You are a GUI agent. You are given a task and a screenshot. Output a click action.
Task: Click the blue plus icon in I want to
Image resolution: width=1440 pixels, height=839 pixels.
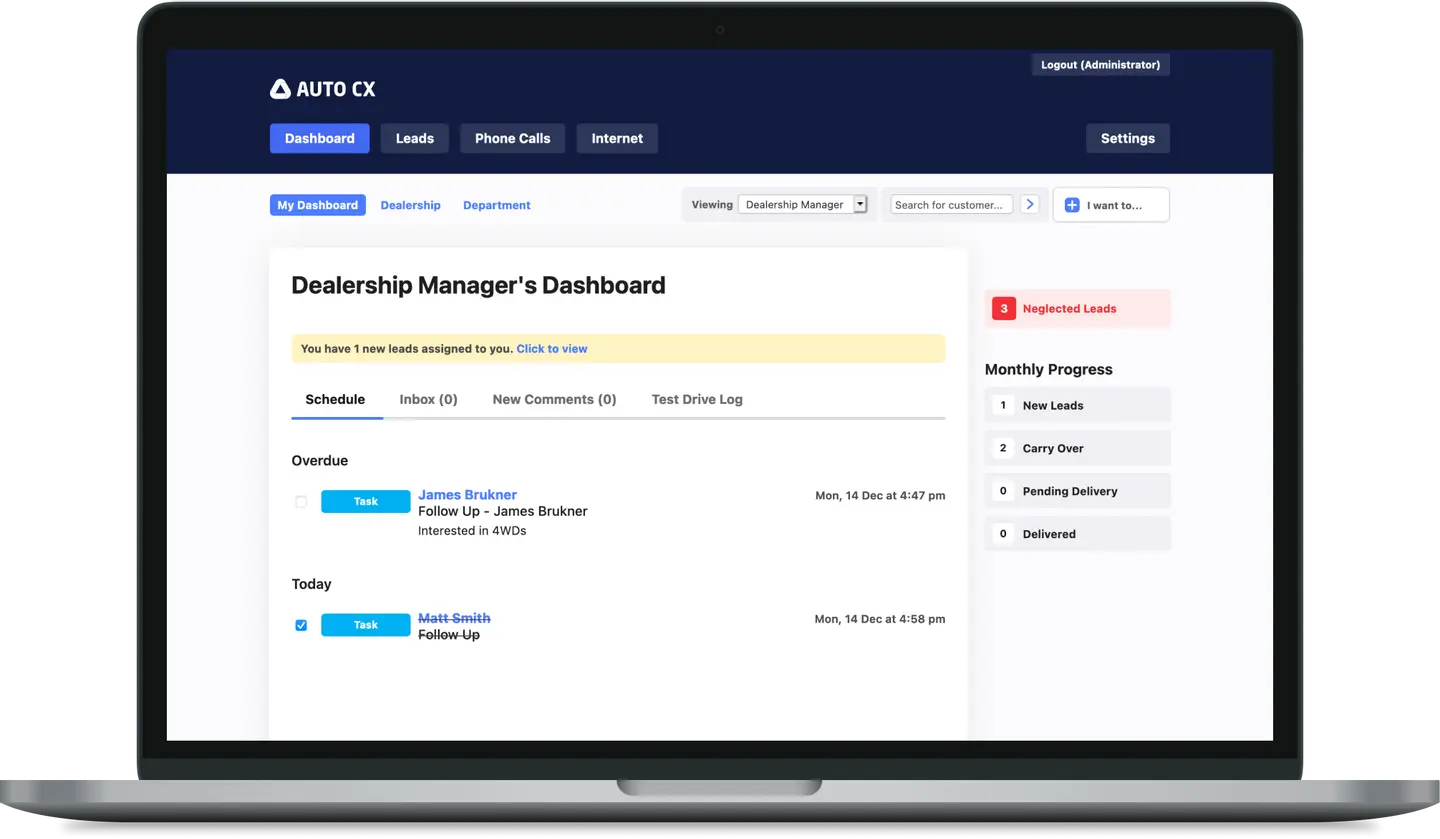coord(1071,205)
